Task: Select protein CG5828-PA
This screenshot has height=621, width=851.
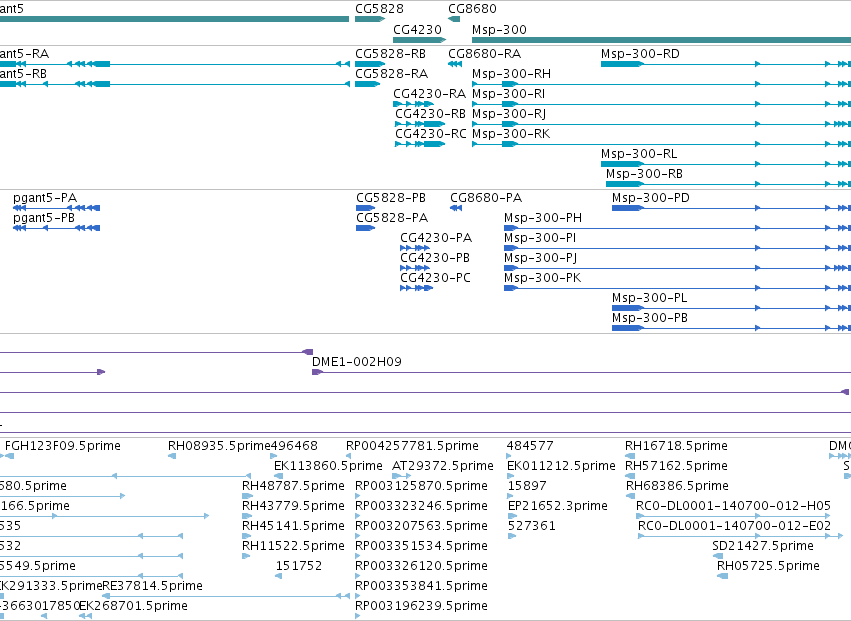Action: [392, 218]
